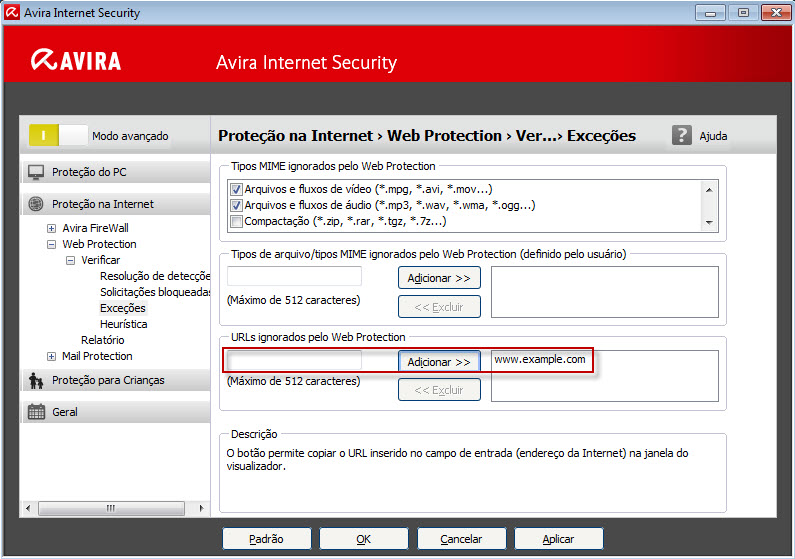
Task: Focus the file type/MIME input field
Action: point(294,276)
